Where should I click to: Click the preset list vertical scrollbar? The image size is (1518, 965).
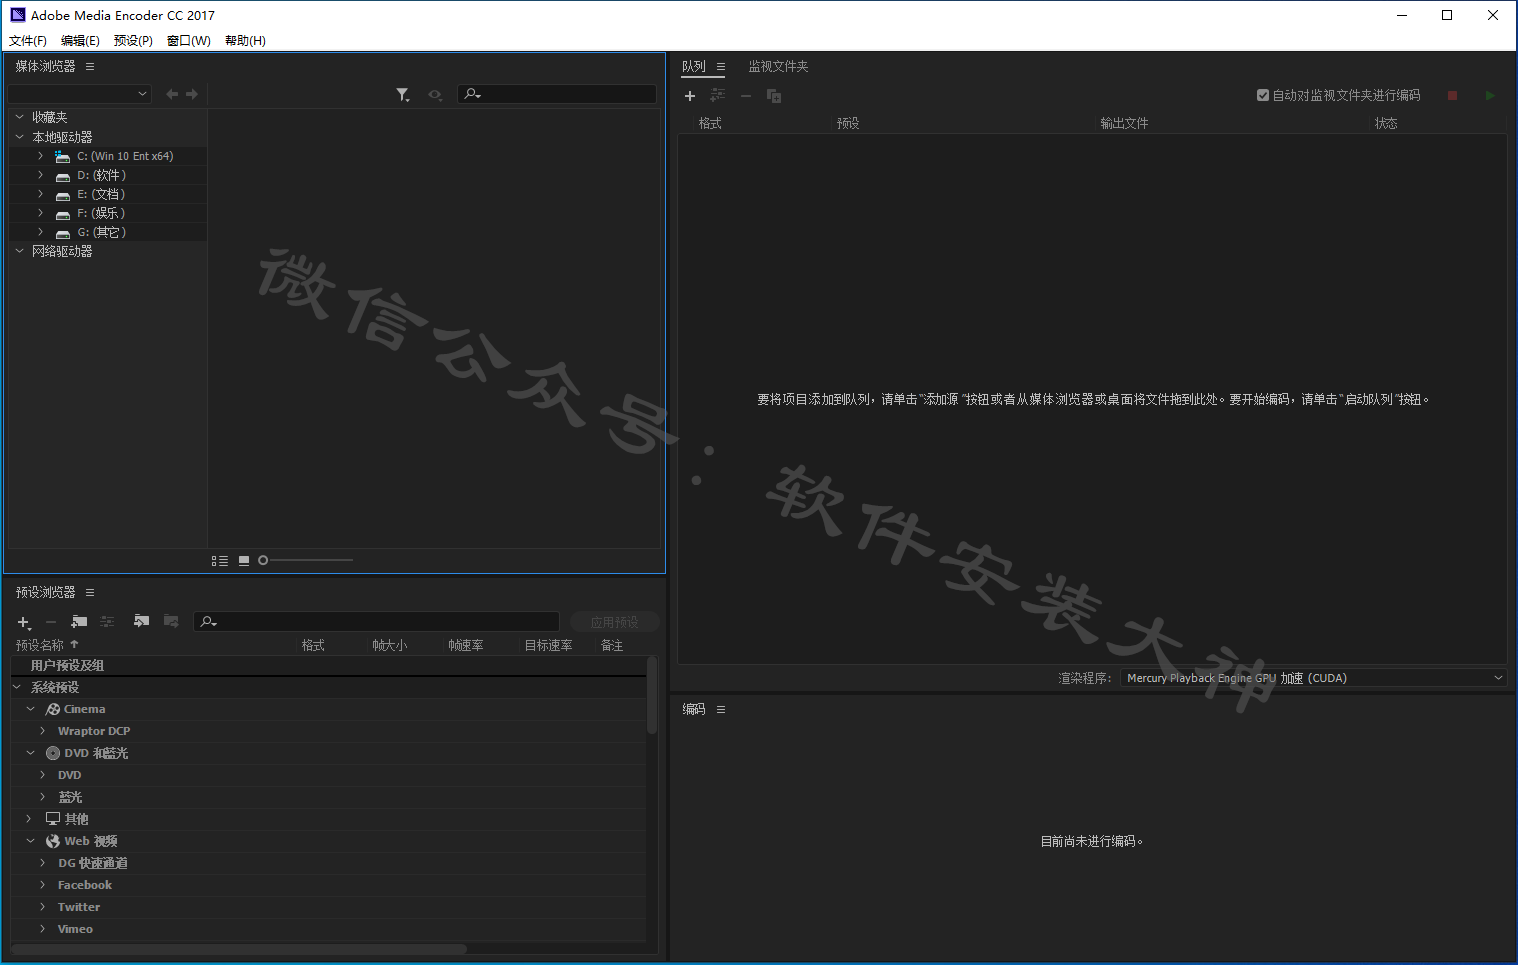pyautogui.click(x=652, y=695)
